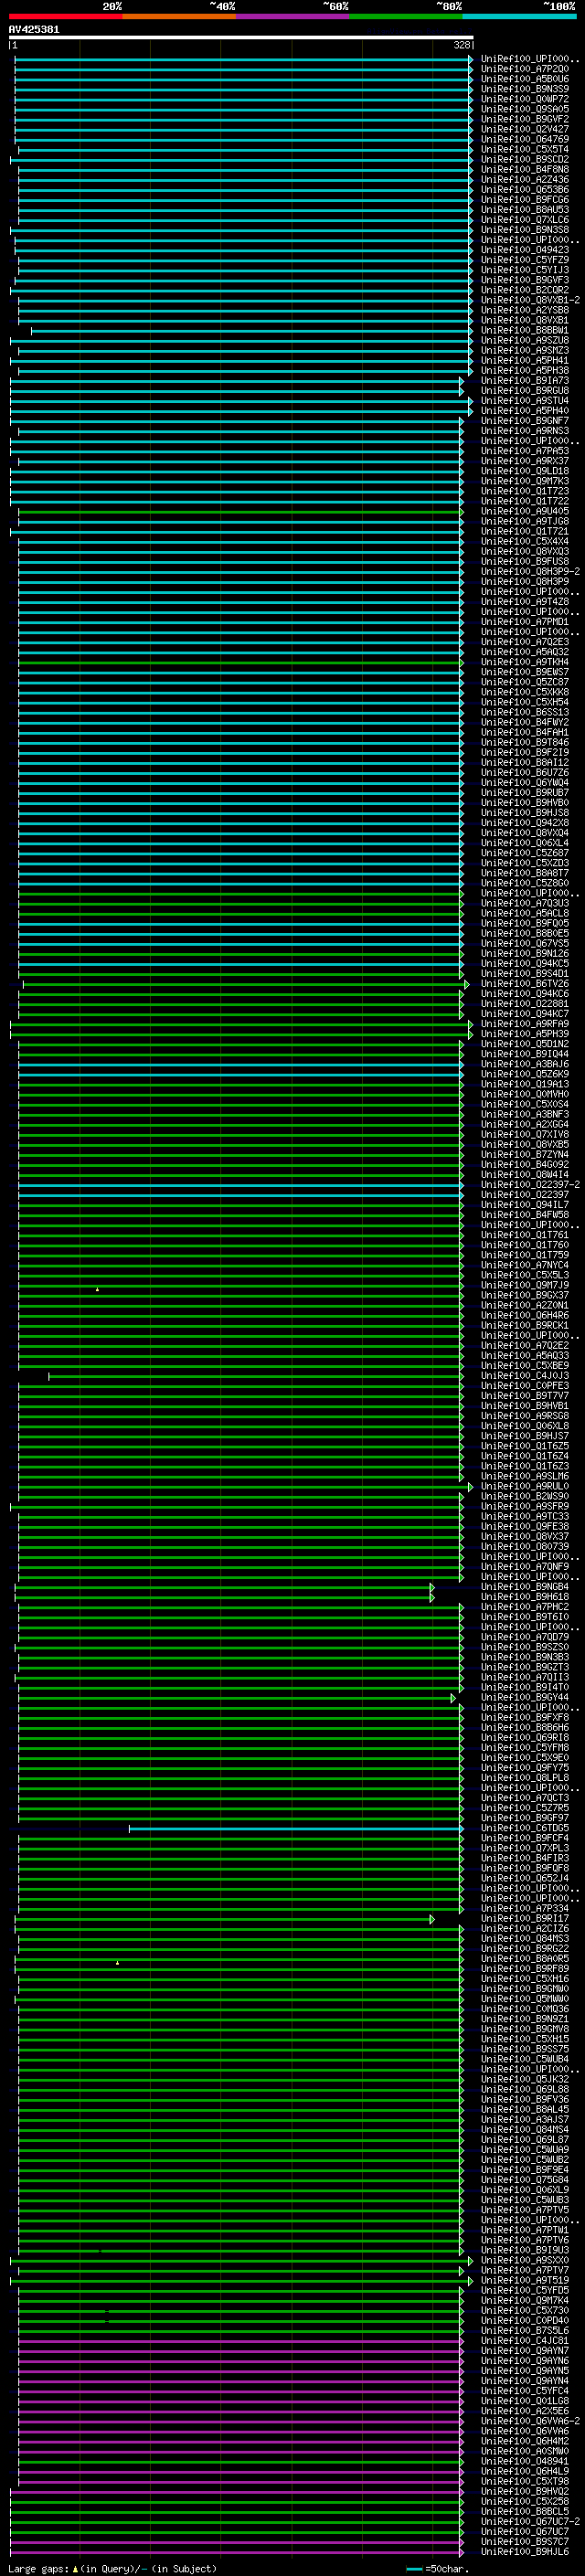
Task: Click the purple ~60% identity legend segment
Action: click(x=292, y=16)
